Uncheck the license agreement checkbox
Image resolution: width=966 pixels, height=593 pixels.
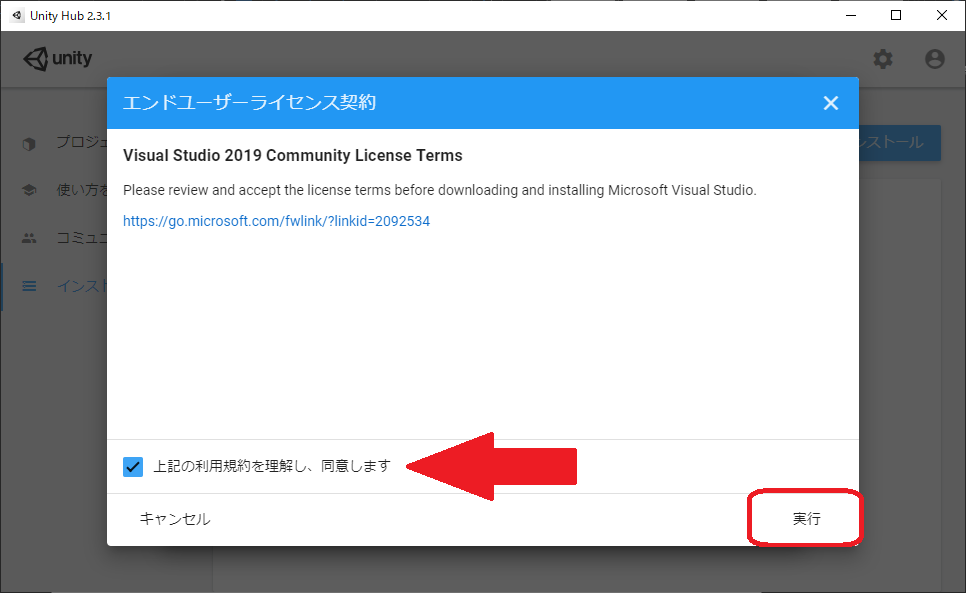click(x=133, y=467)
